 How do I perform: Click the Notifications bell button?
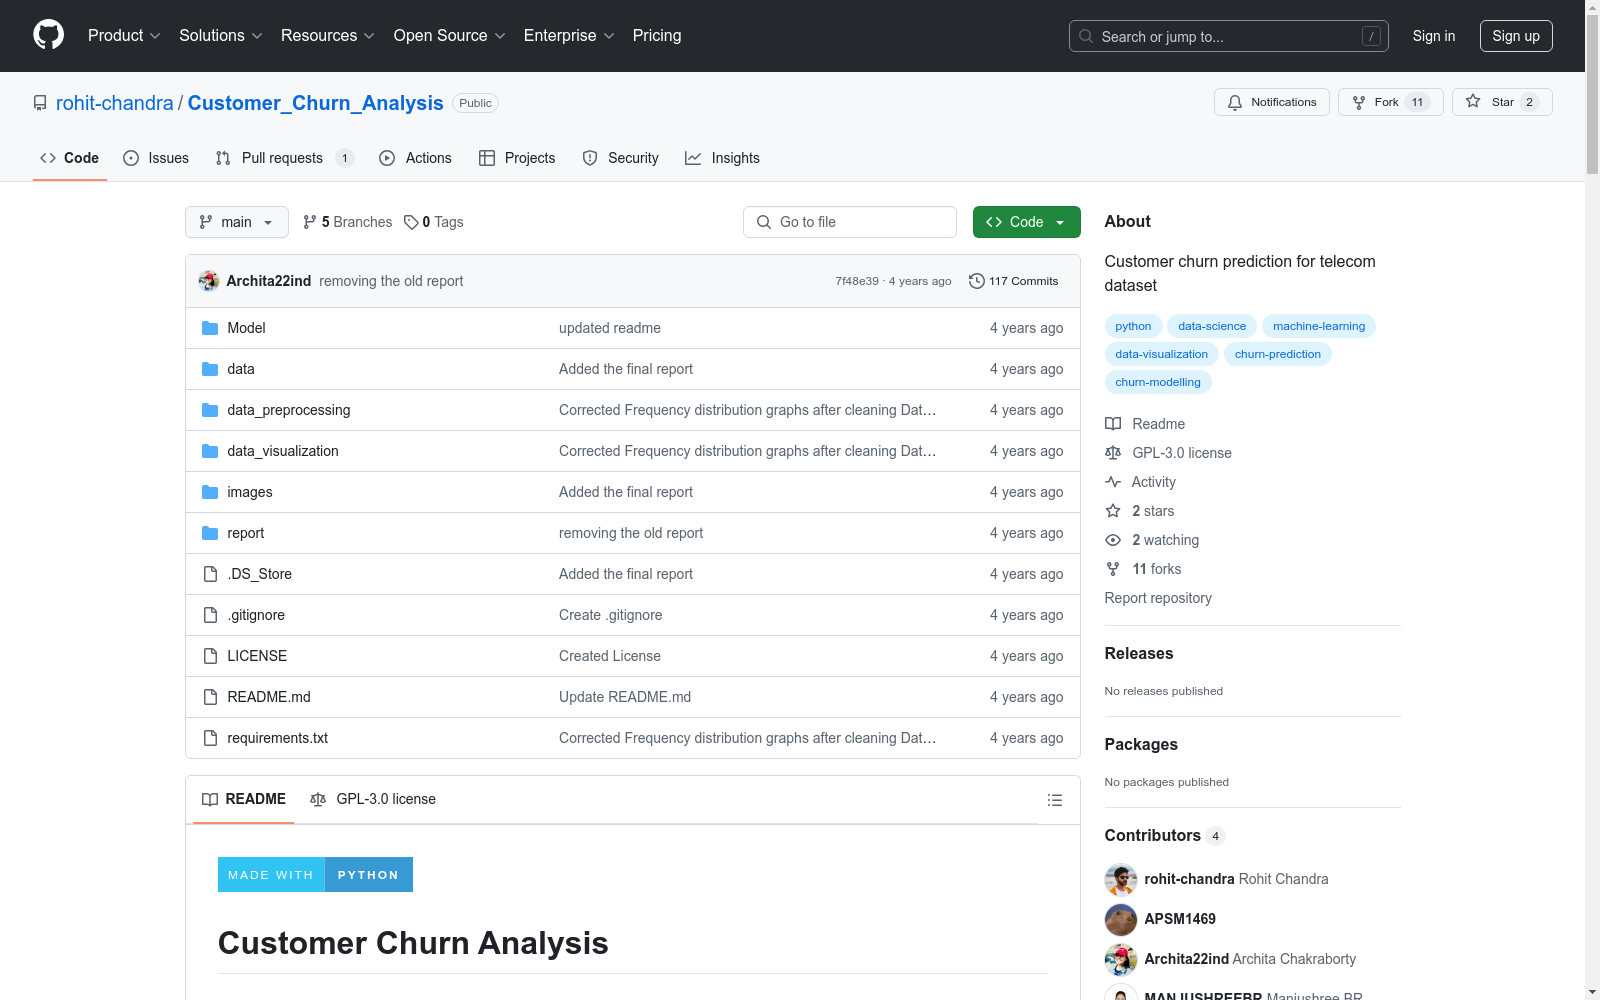click(x=1272, y=102)
